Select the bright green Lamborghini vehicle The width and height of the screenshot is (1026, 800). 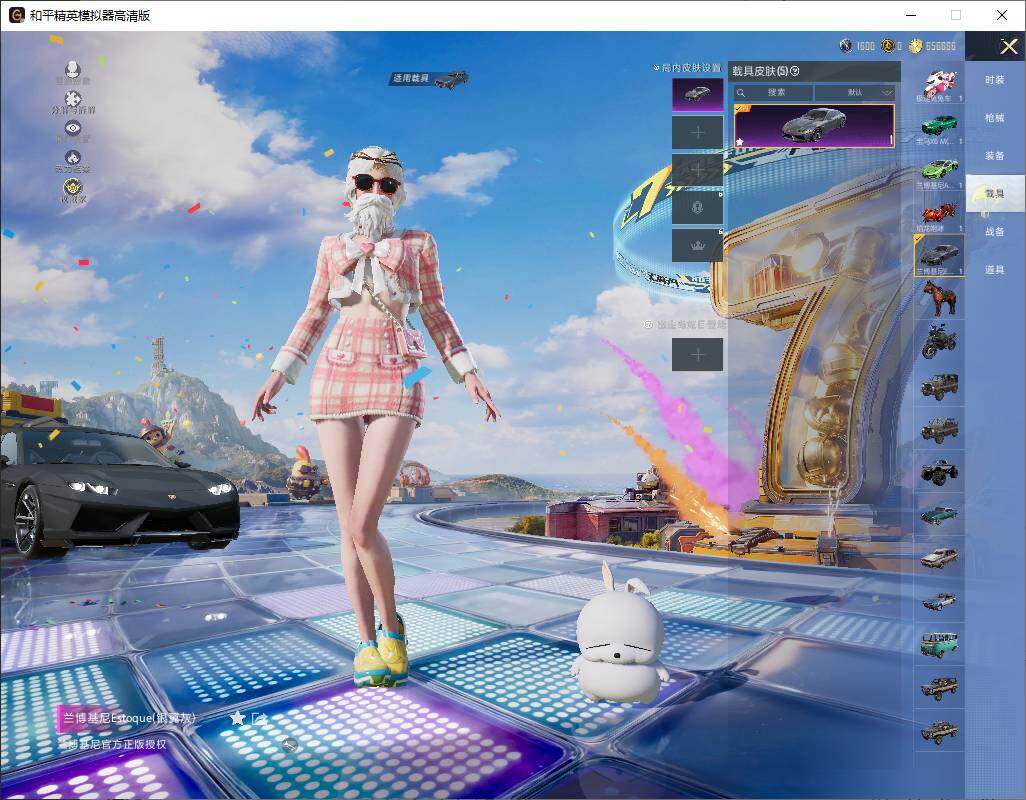[939, 170]
